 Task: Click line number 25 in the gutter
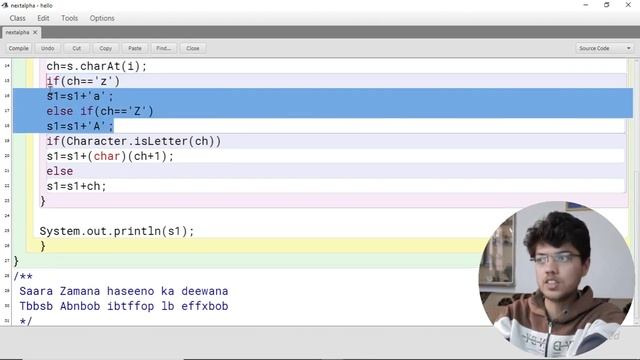point(7,231)
